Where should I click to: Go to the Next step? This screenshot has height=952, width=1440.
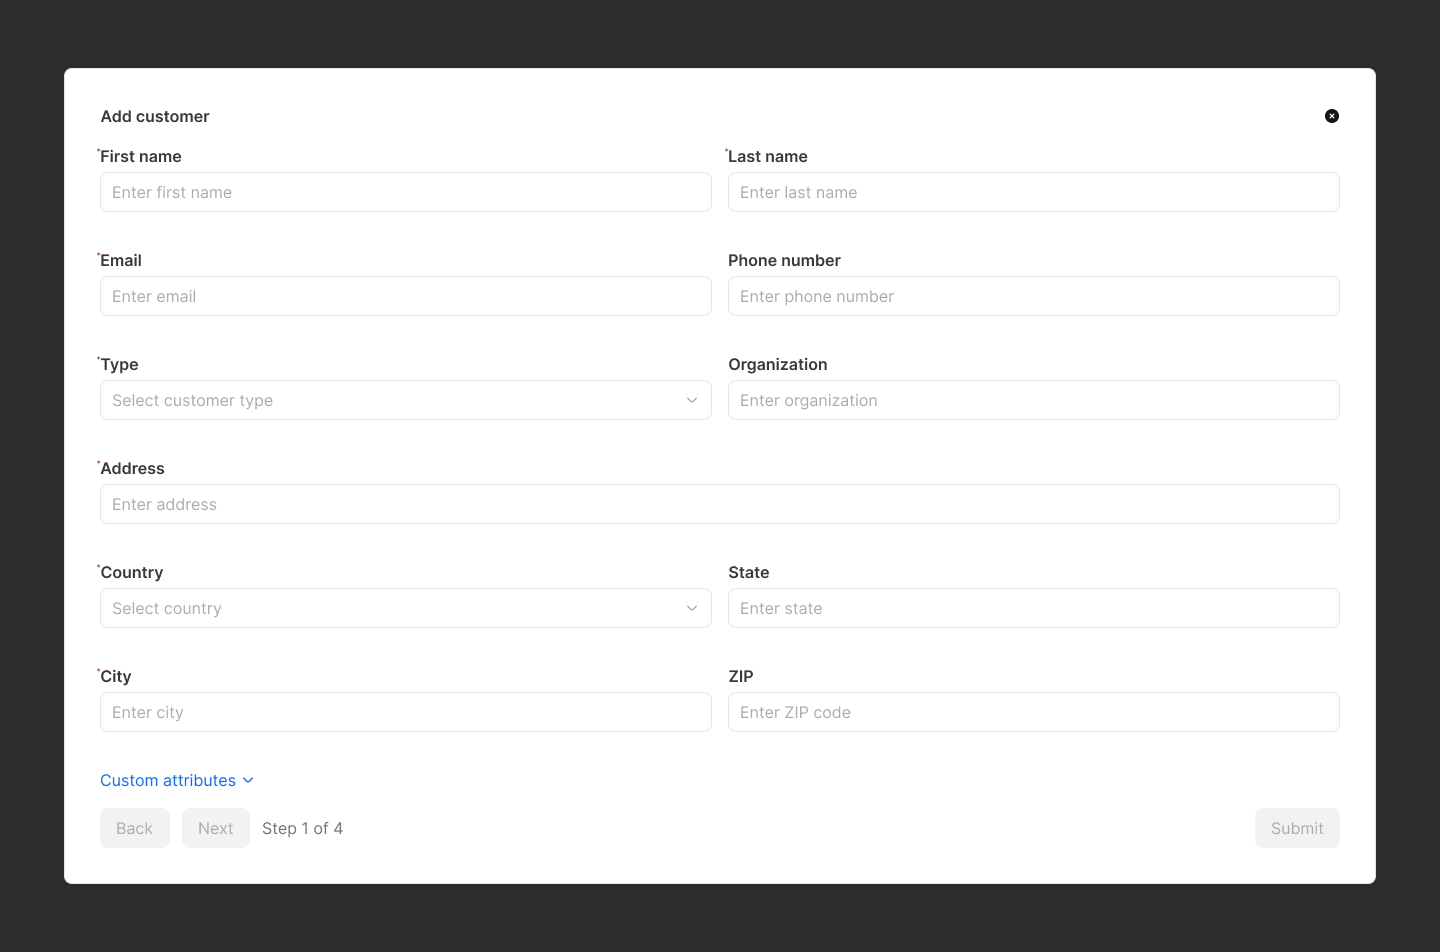pos(215,828)
